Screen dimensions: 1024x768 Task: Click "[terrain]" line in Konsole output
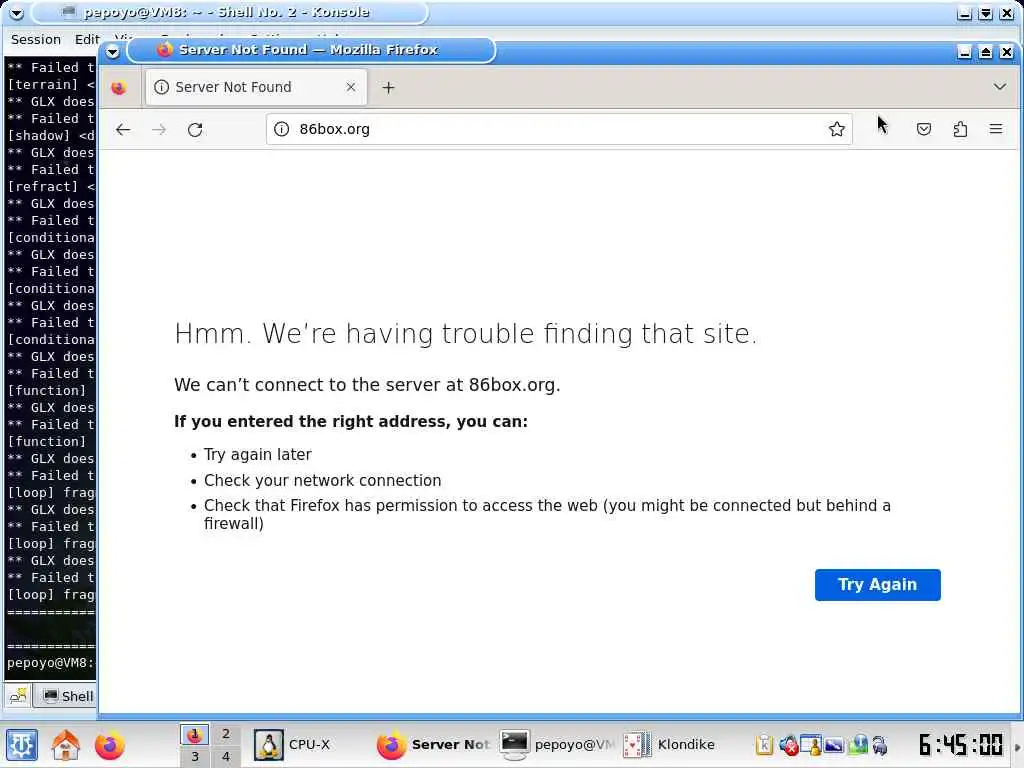tap(50, 84)
